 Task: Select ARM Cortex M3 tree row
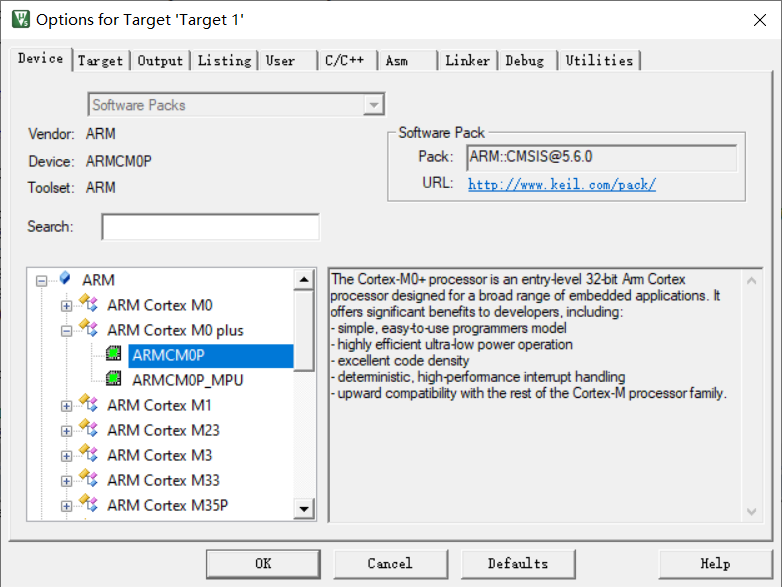[x=160, y=456]
